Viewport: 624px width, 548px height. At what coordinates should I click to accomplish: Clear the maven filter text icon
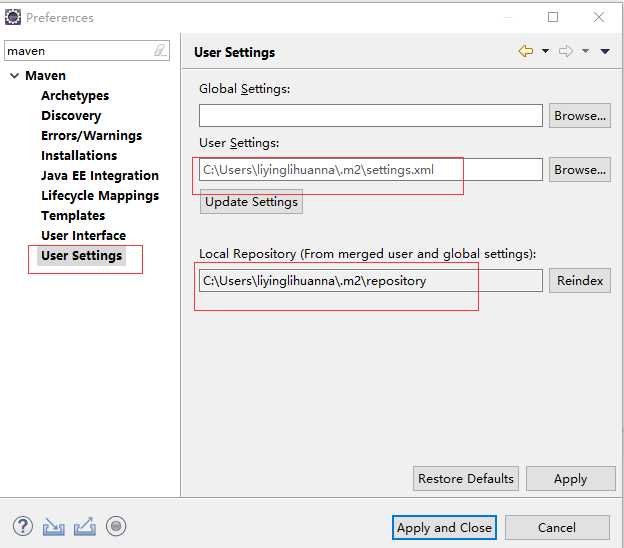pos(160,51)
